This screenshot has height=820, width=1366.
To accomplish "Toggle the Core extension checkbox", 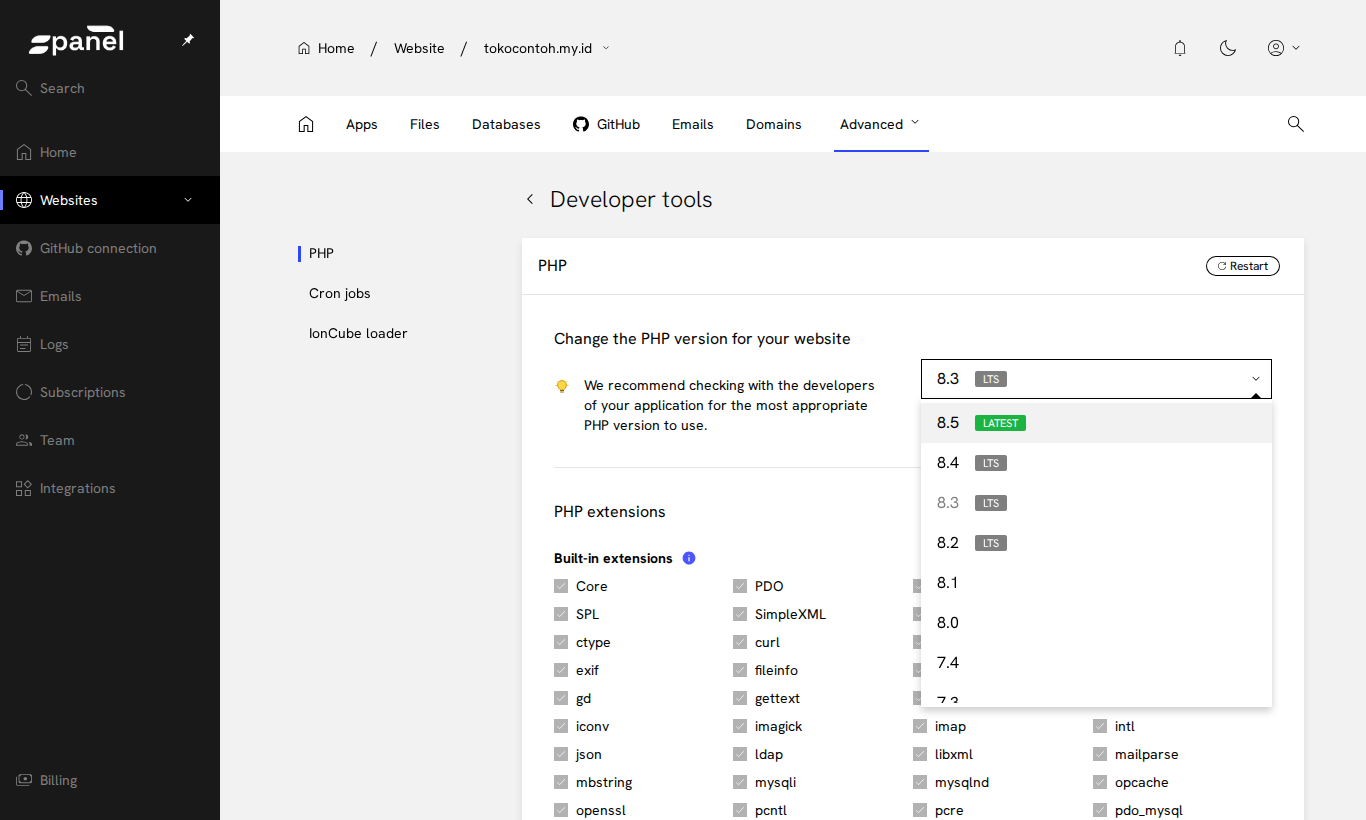I will 561,586.
